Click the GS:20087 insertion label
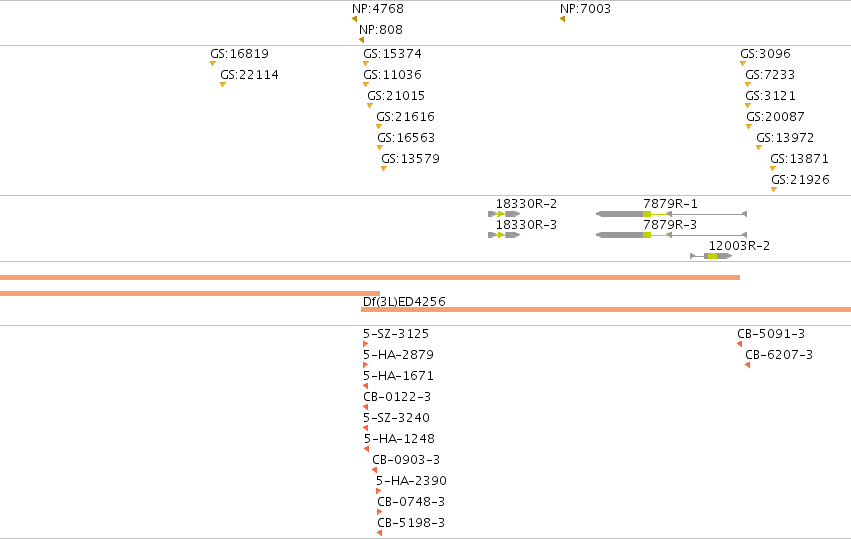 pos(776,117)
